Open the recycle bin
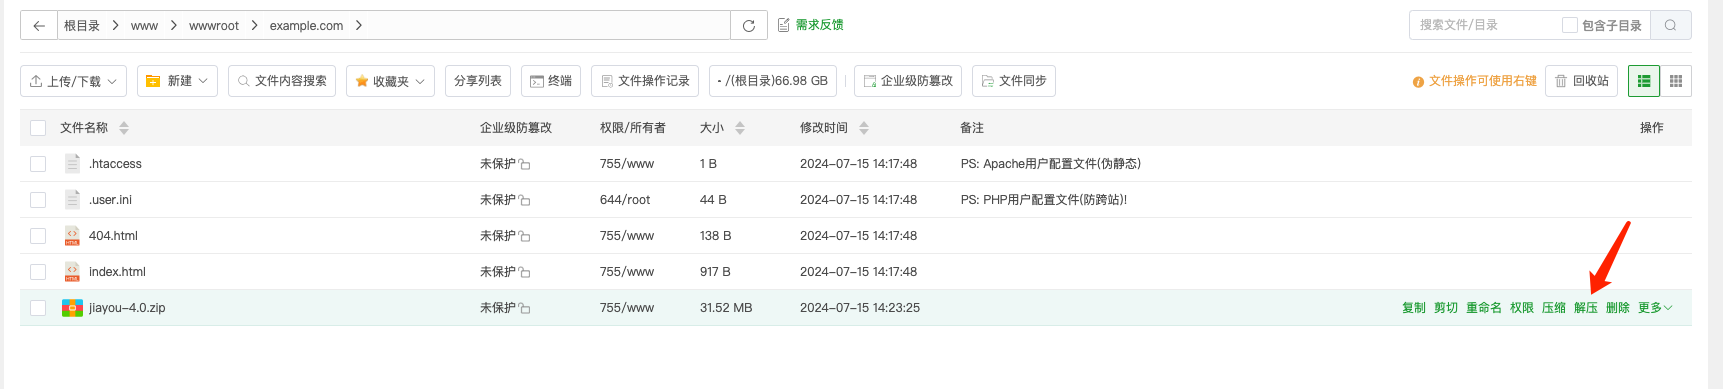 (1582, 81)
